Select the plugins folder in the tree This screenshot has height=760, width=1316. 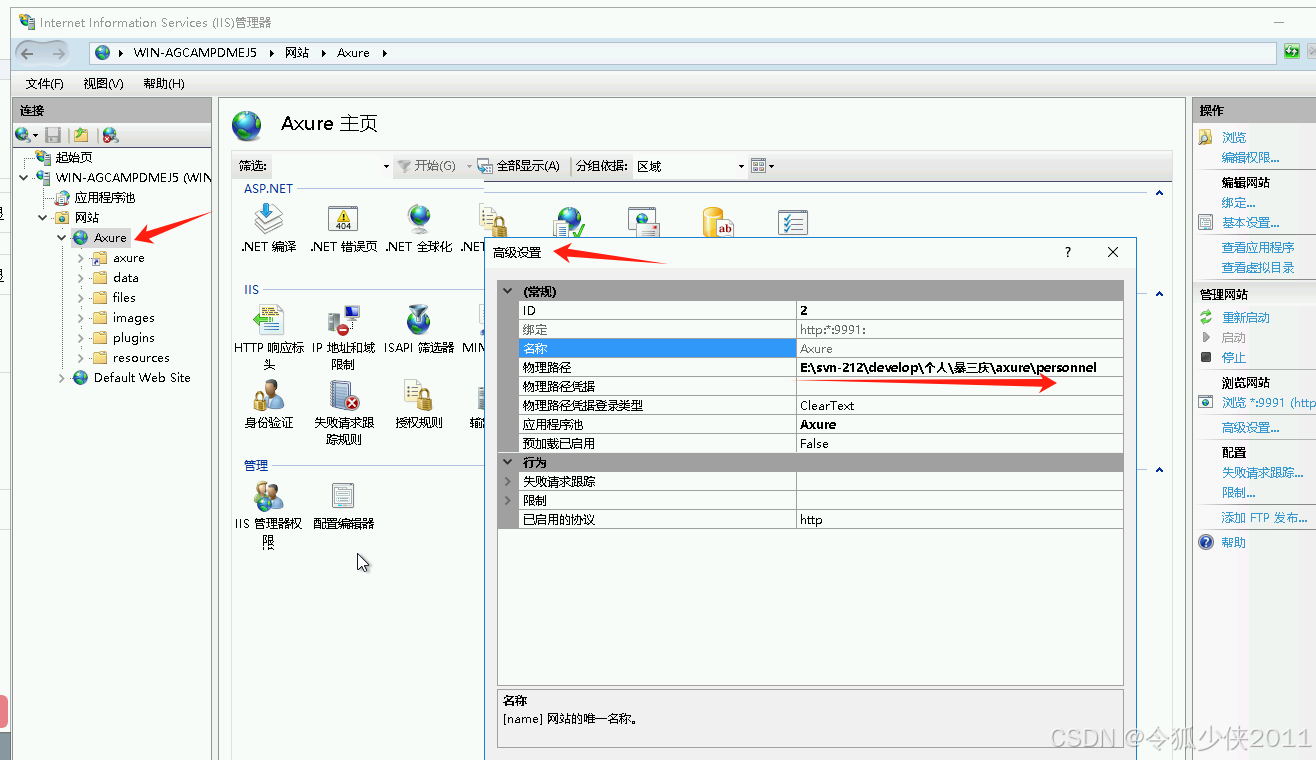coord(133,337)
